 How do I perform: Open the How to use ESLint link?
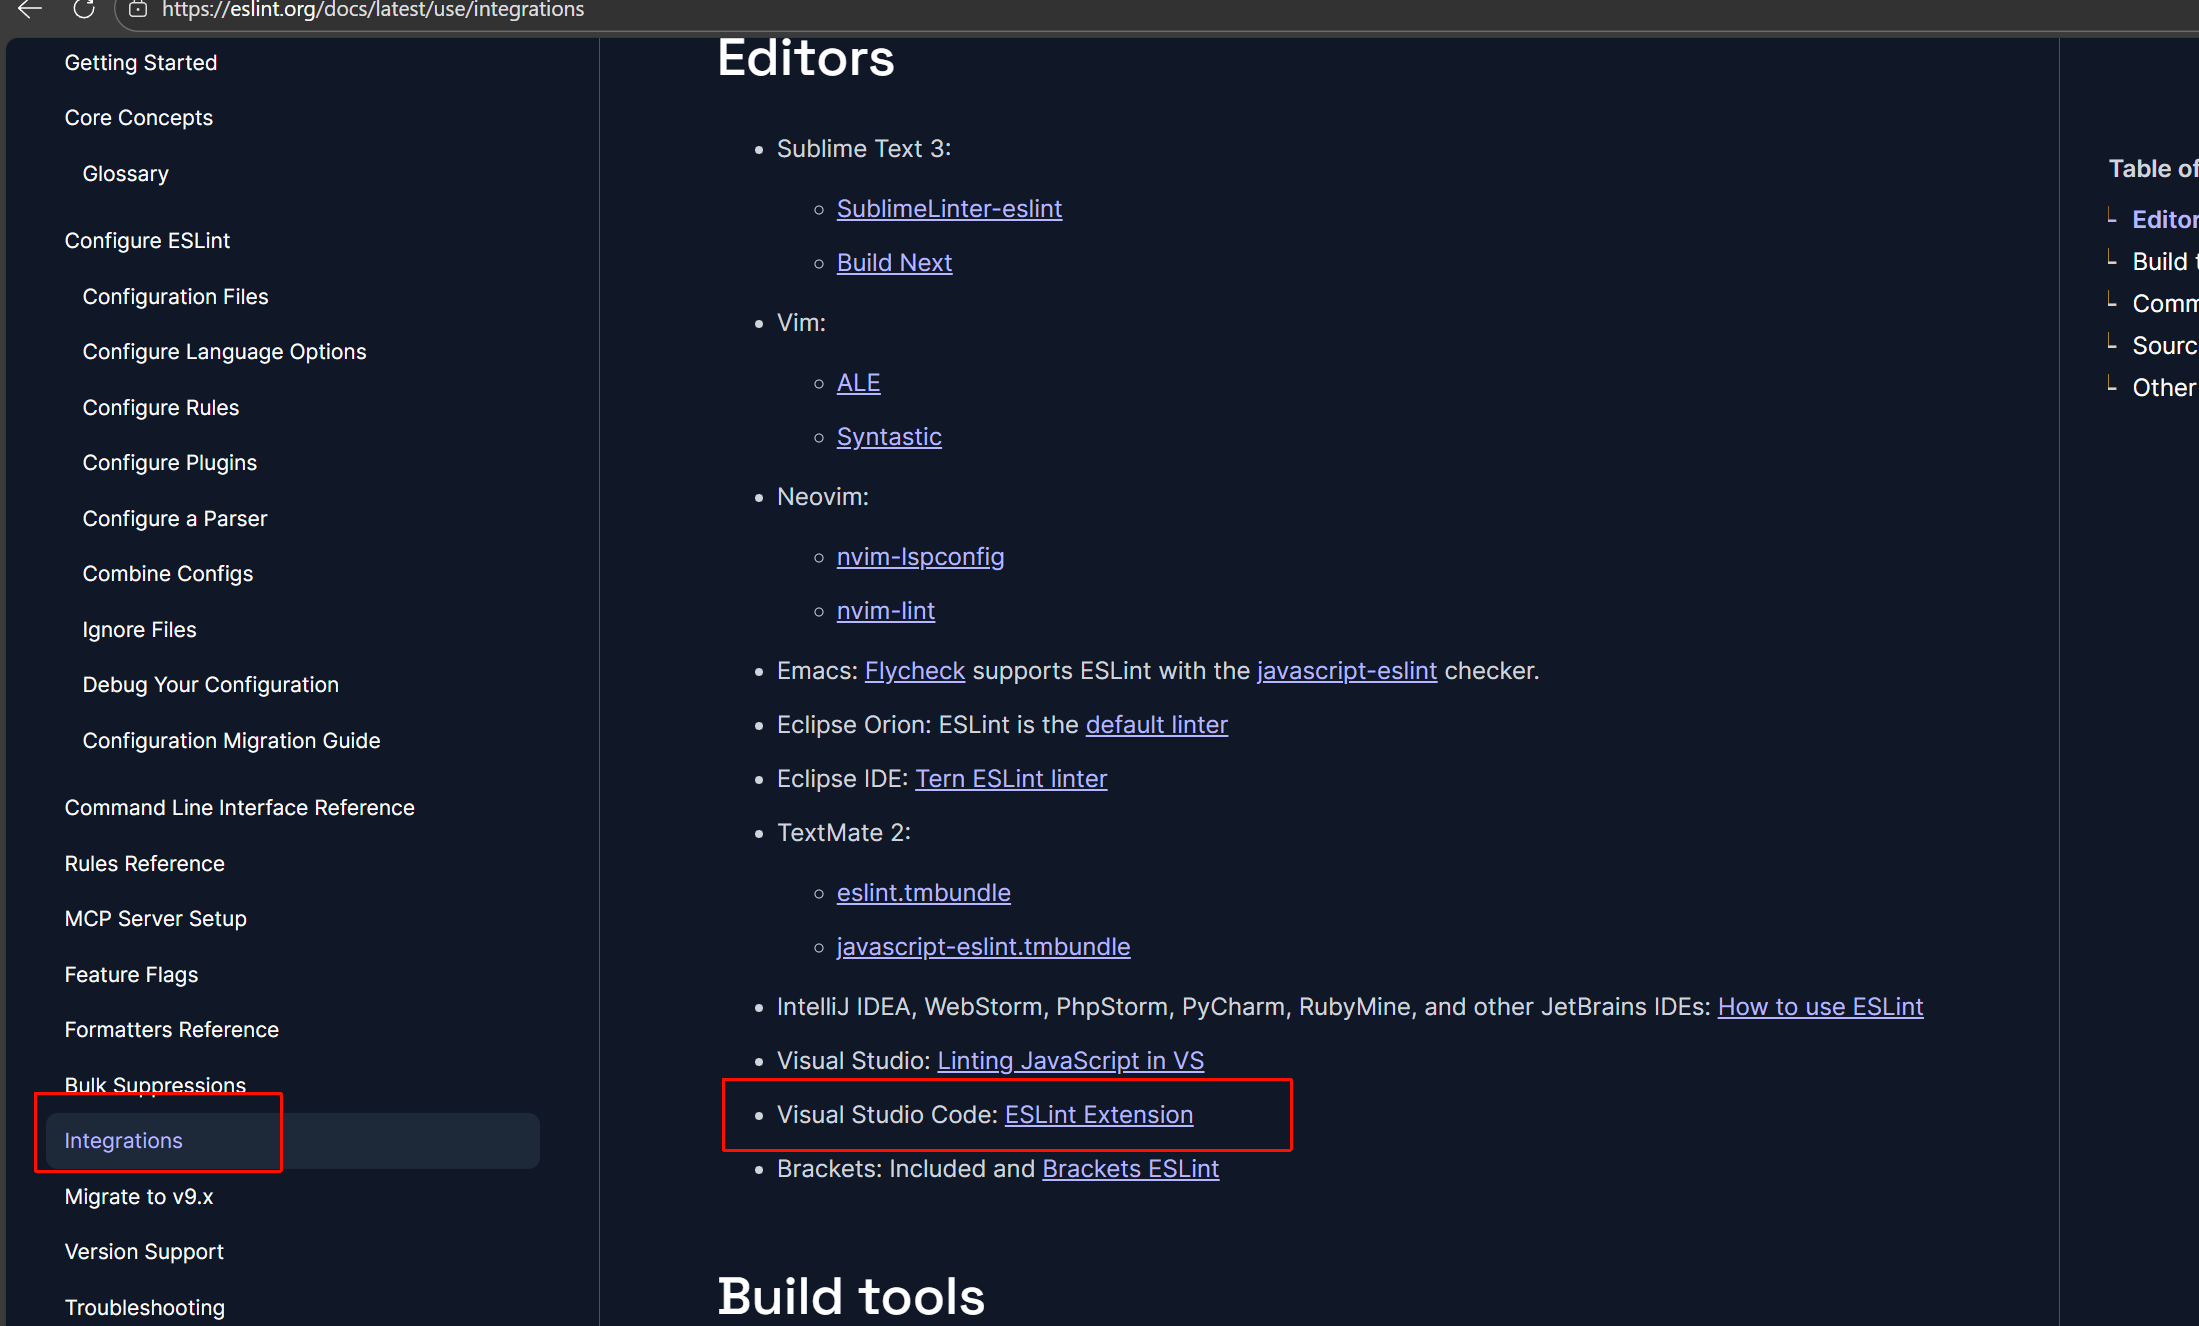(x=1819, y=1006)
